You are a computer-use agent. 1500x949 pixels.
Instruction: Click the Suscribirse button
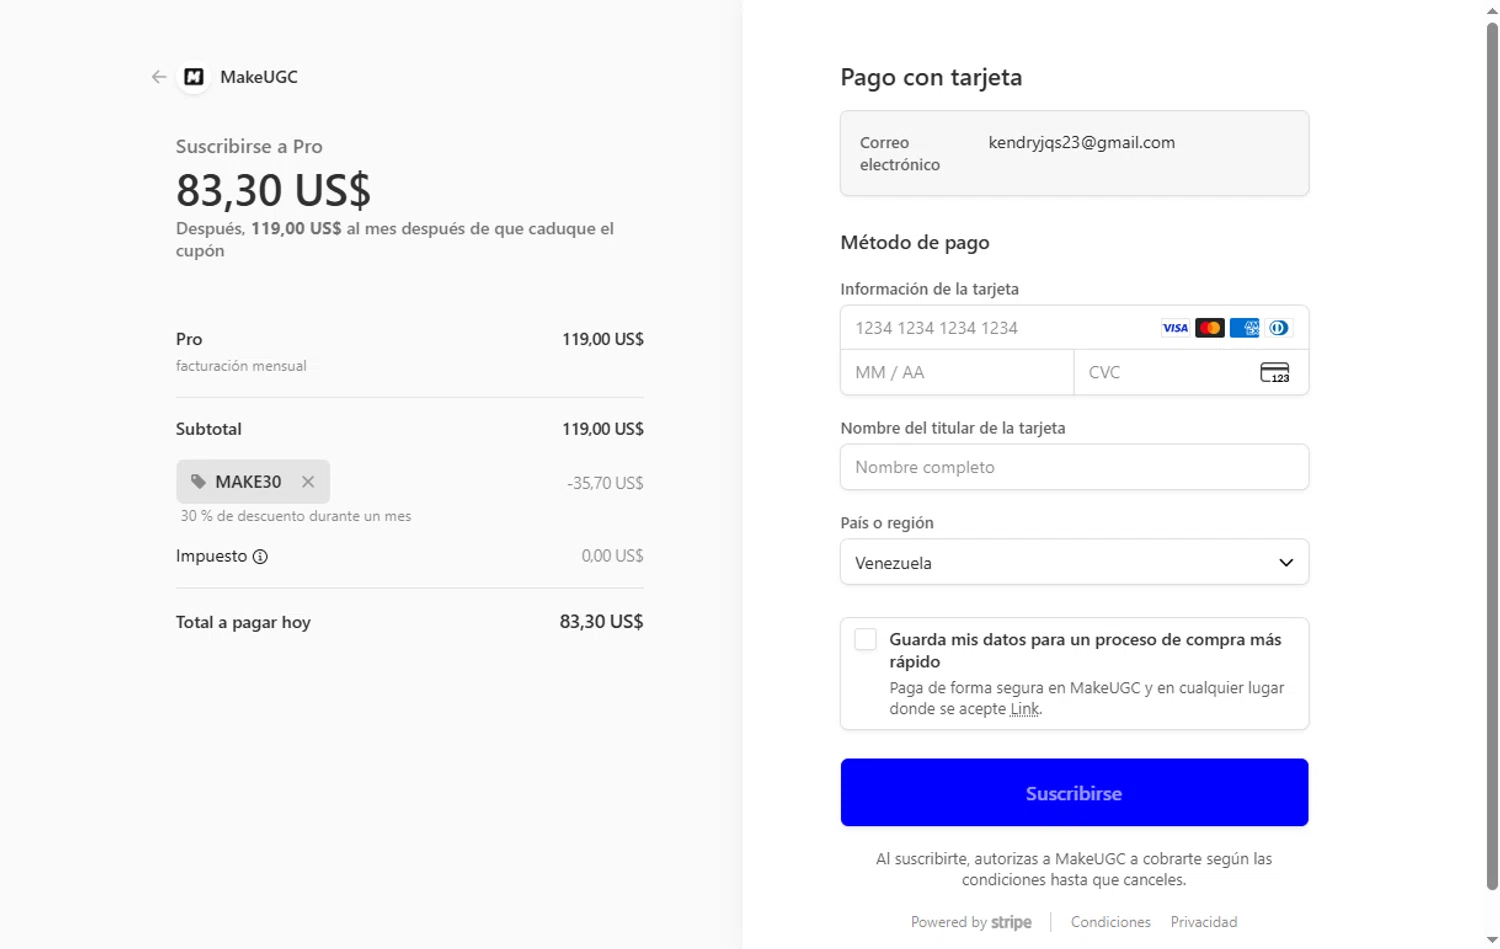coord(1074,793)
